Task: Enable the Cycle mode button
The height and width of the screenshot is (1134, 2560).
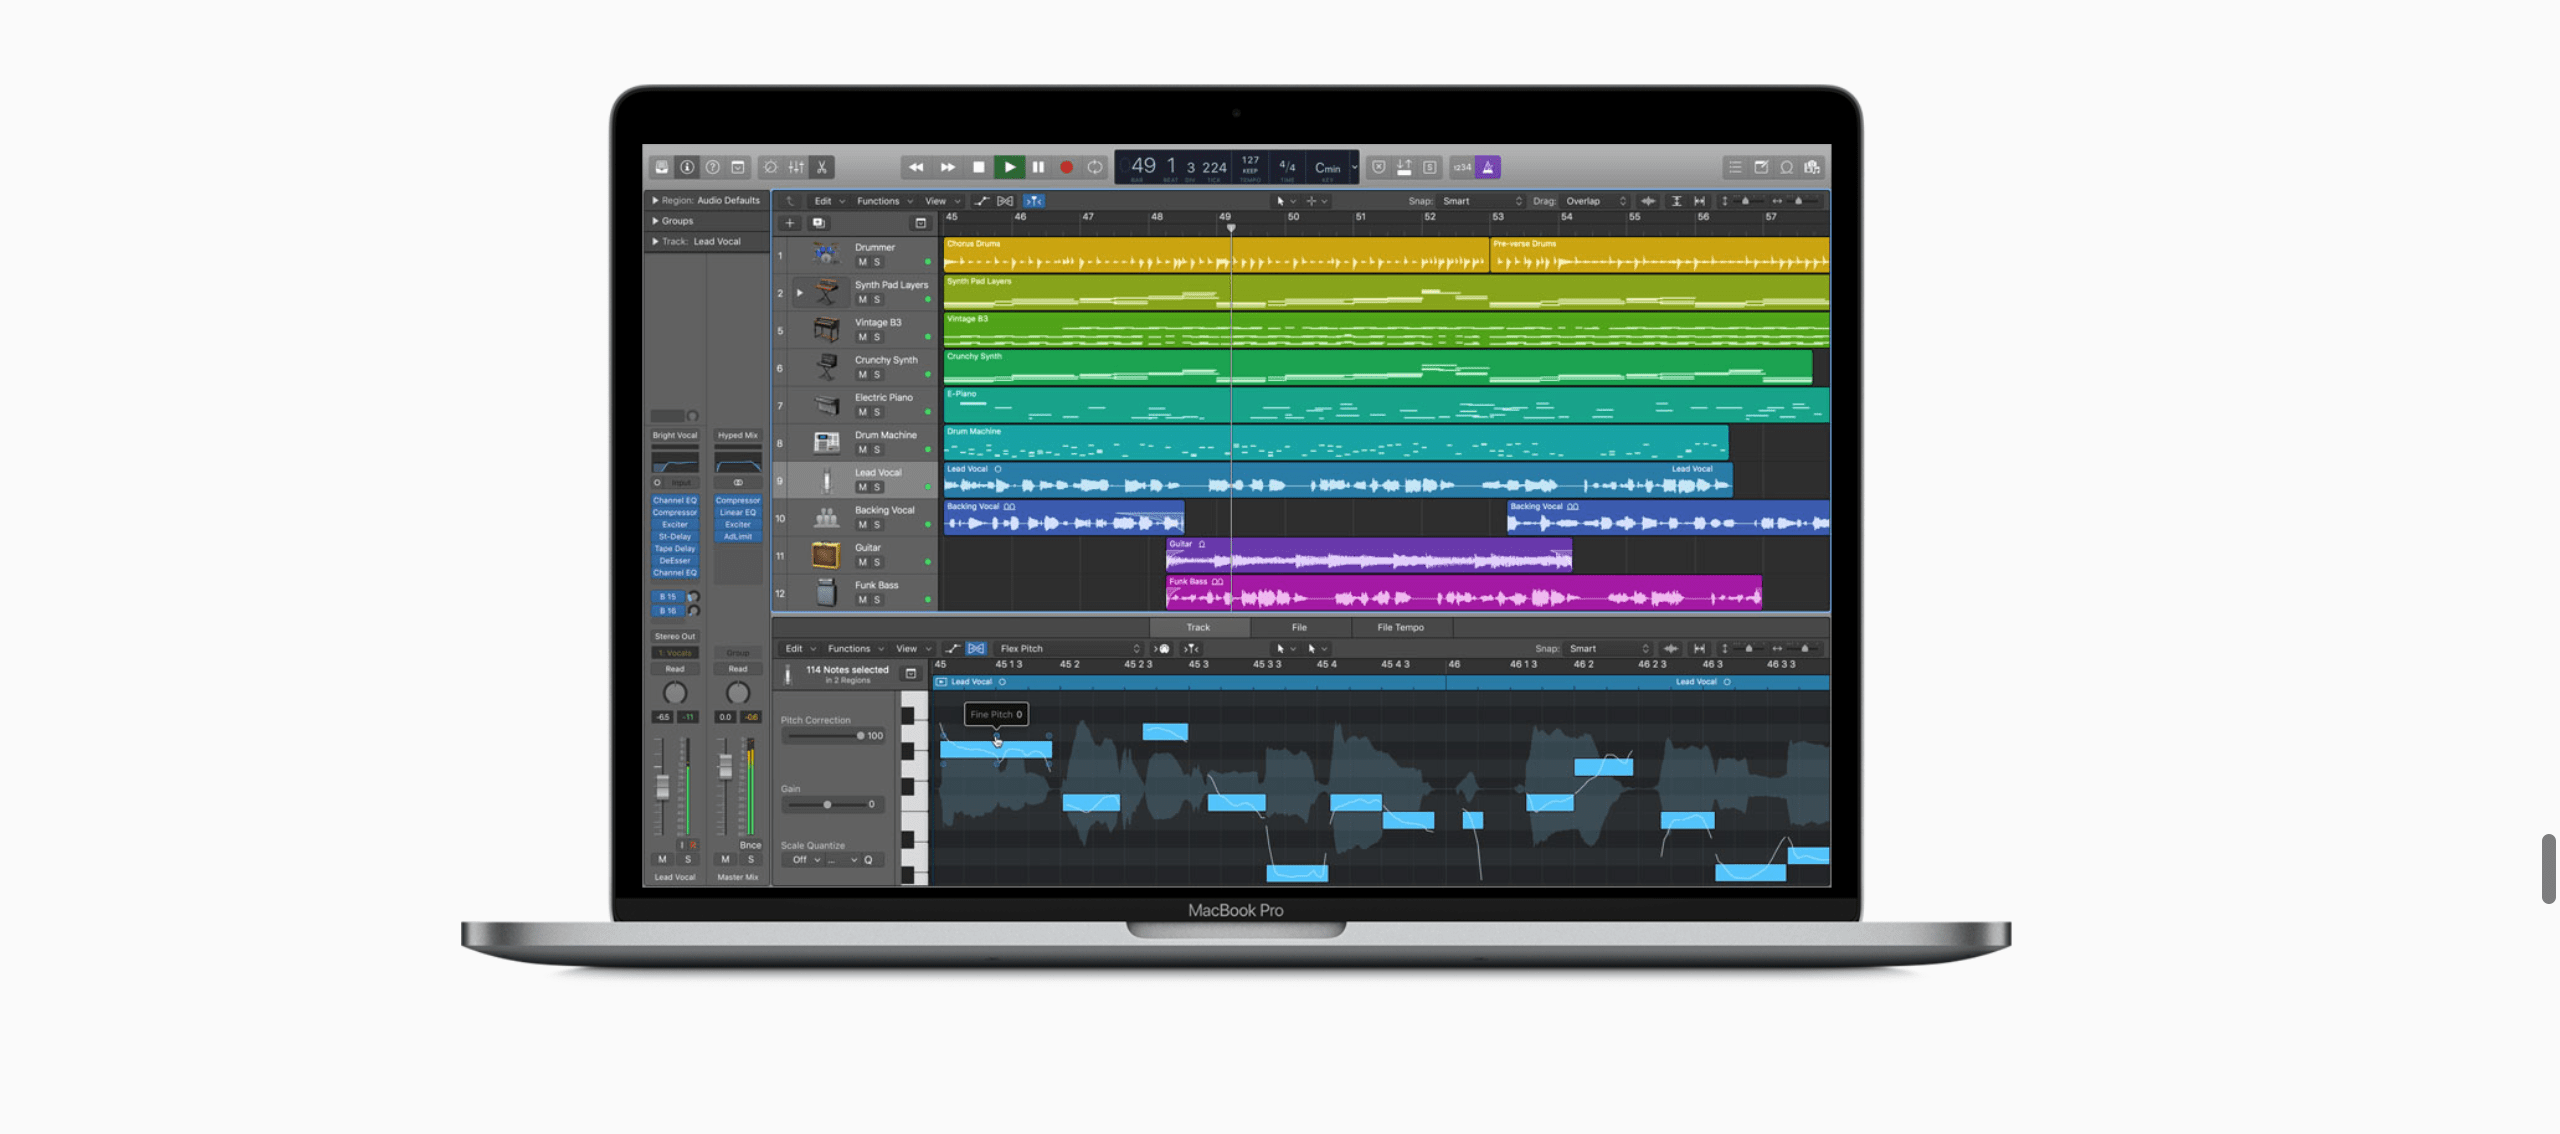Action: pyautogui.click(x=1095, y=167)
